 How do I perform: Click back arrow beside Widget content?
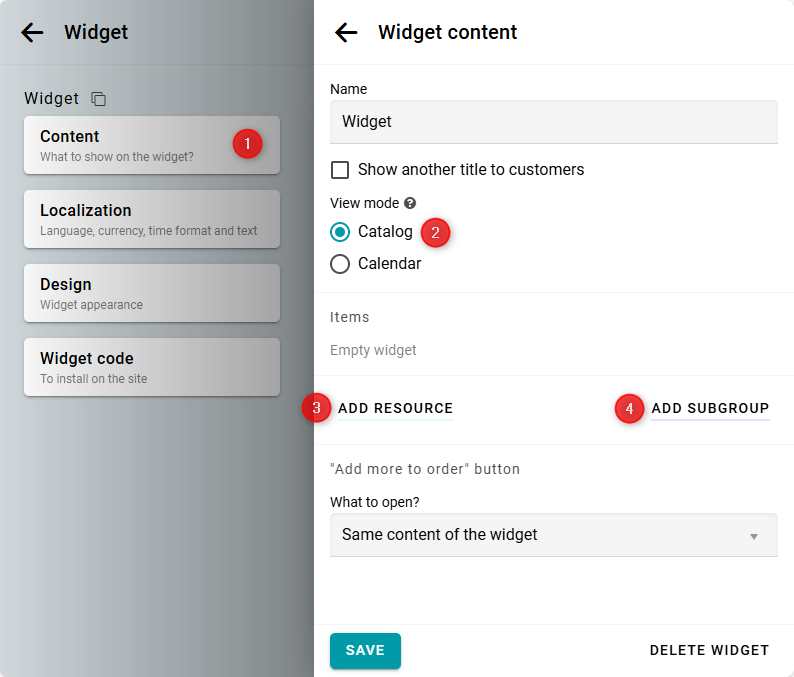346,32
